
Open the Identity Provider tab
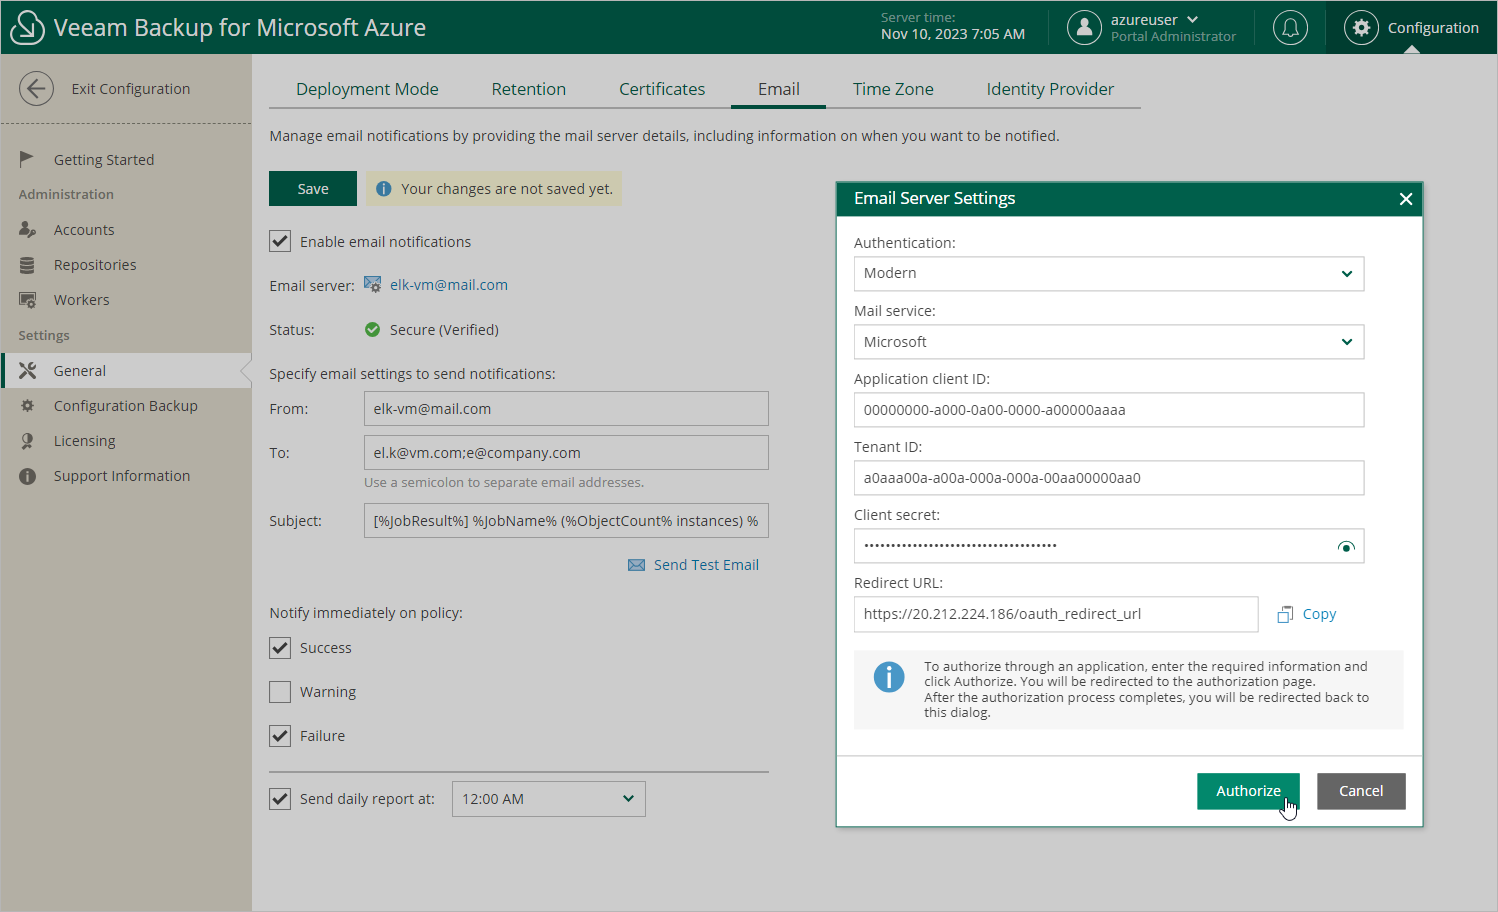pos(1049,89)
